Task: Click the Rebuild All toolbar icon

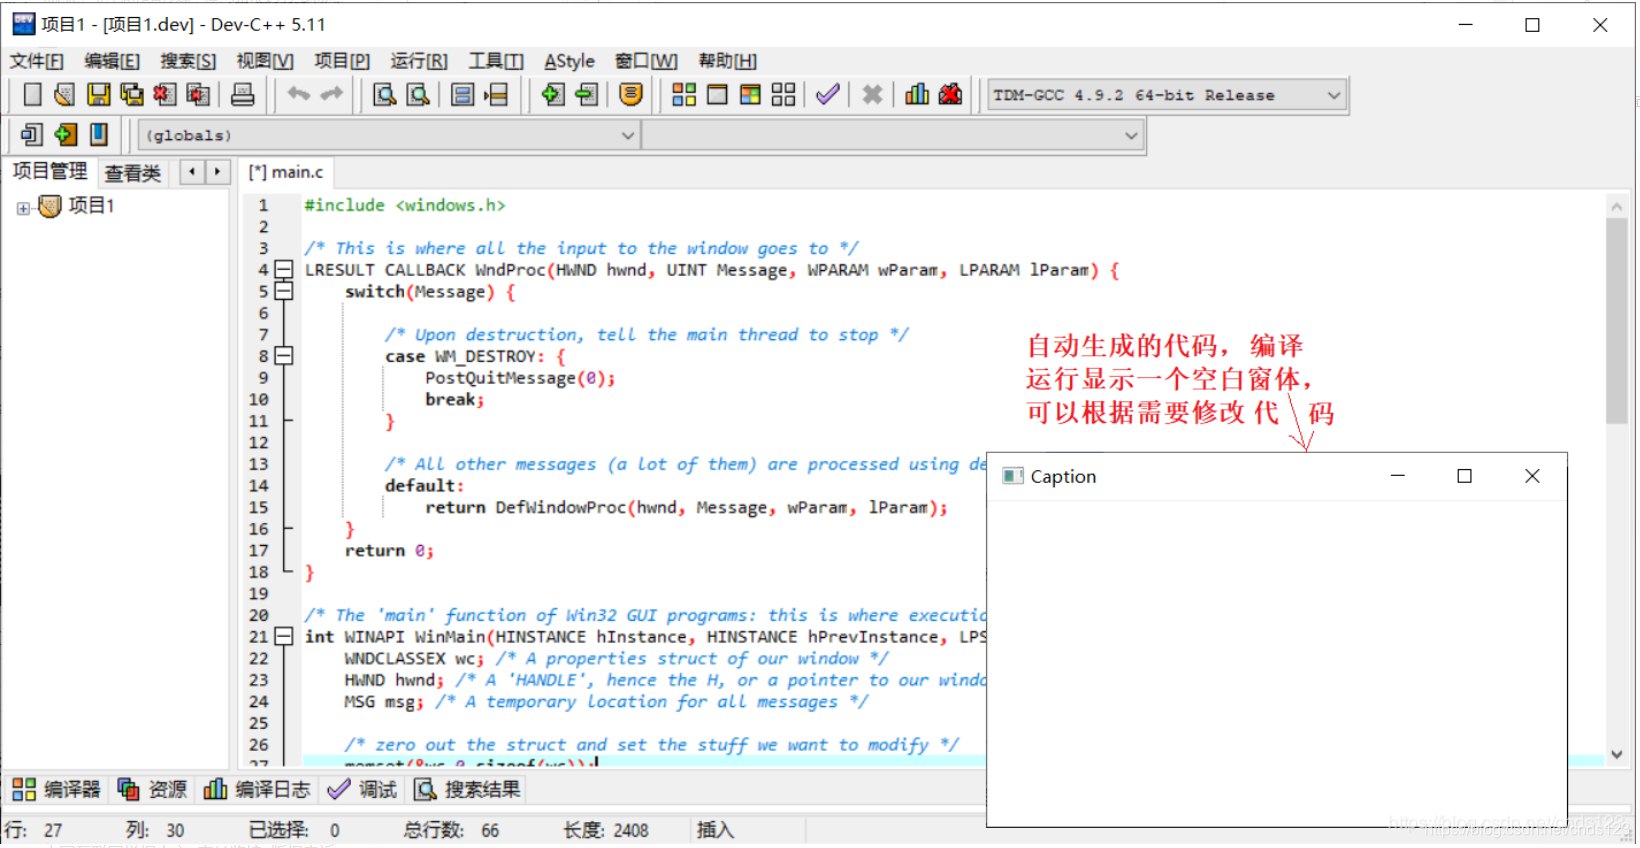Action: pos(784,95)
